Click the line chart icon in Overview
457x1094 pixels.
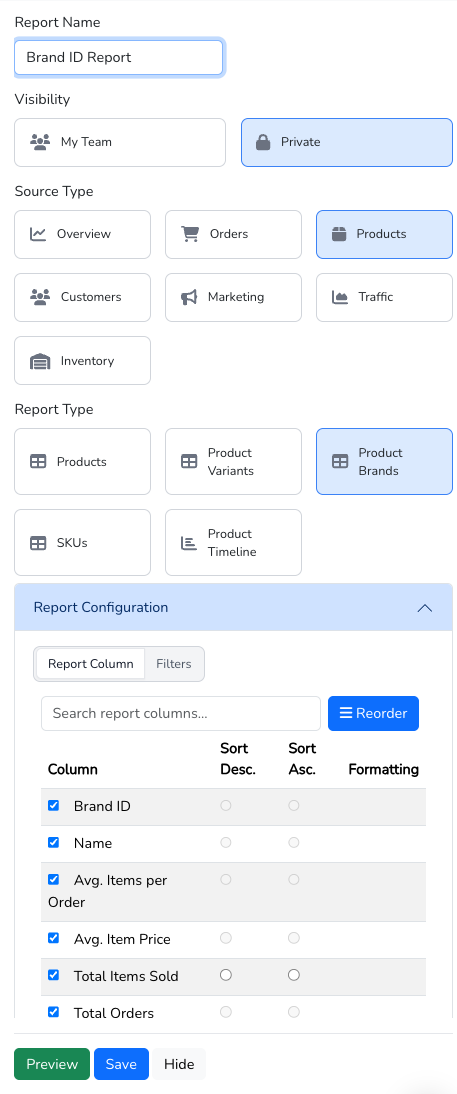[x=38, y=234]
